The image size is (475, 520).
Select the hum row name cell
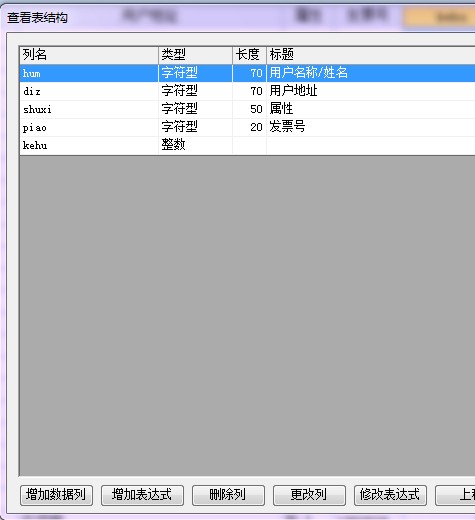[89, 73]
